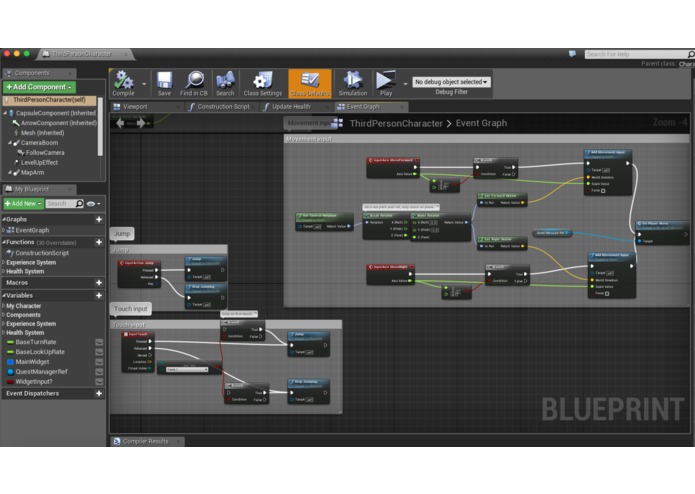The height and width of the screenshot is (494, 695).
Task: Open the eye view options in My Blueprint
Action: click(x=94, y=204)
